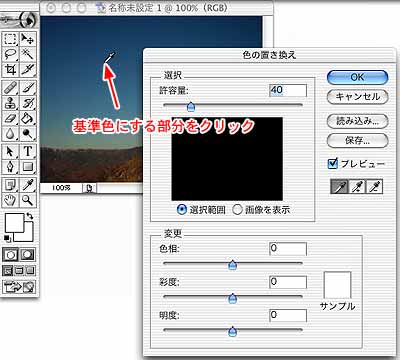Select the Pen tool

pos(10,167)
